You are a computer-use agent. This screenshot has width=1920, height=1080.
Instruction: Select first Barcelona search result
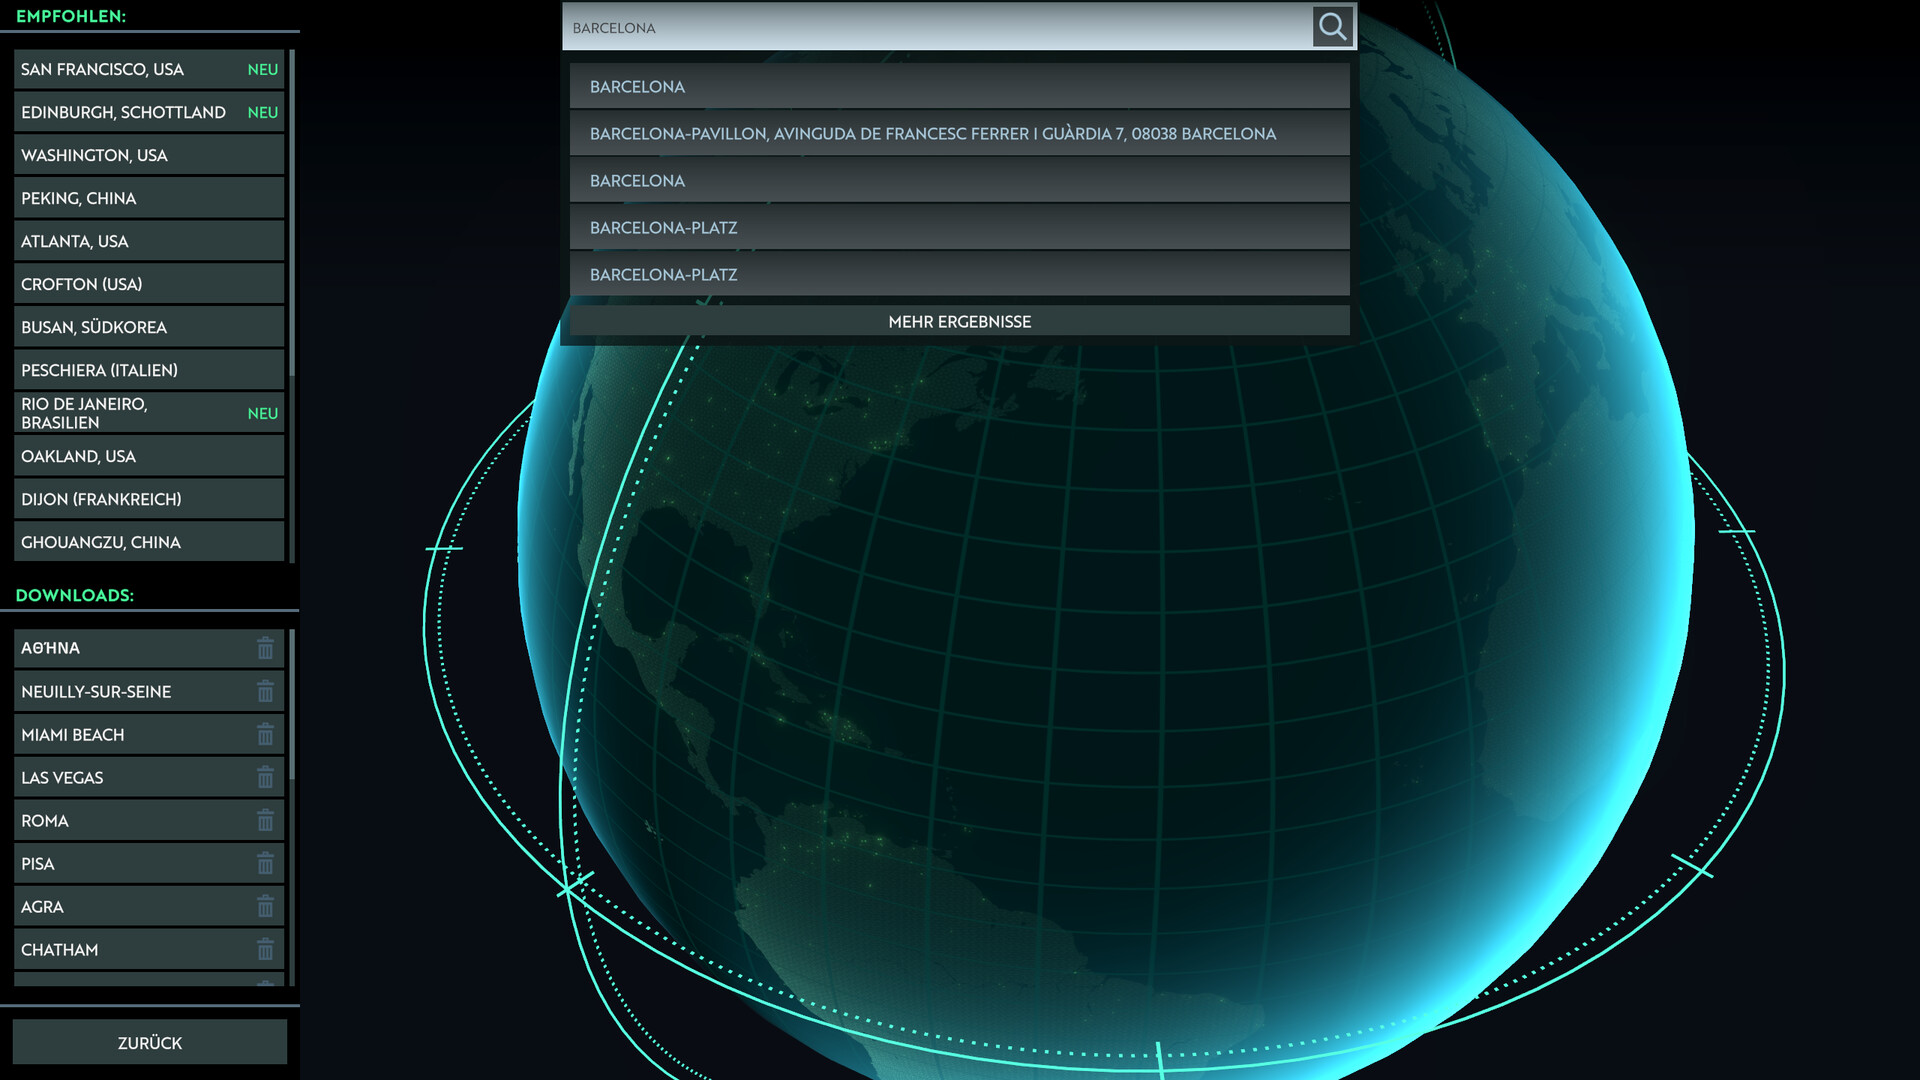[x=958, y=87]
